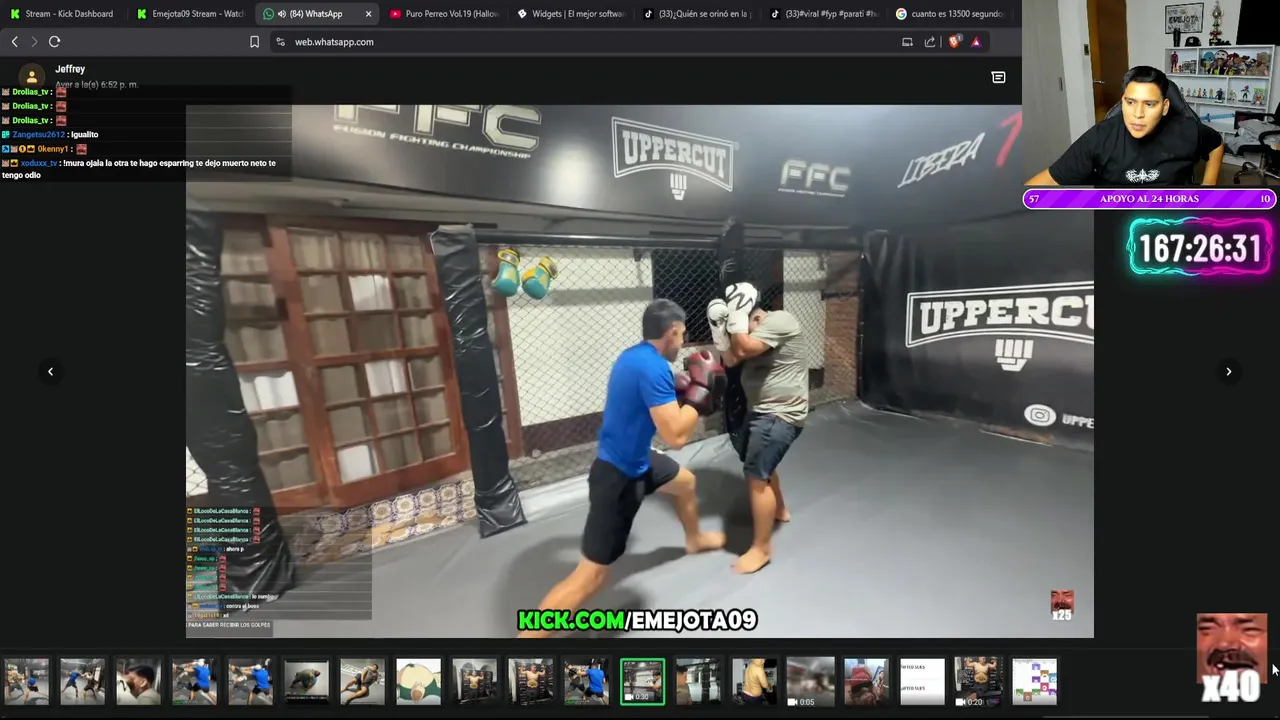Switch to the Stream - Kick Dashboard tab
This screenshot has width=1280, height=720.
coord(62,14)
